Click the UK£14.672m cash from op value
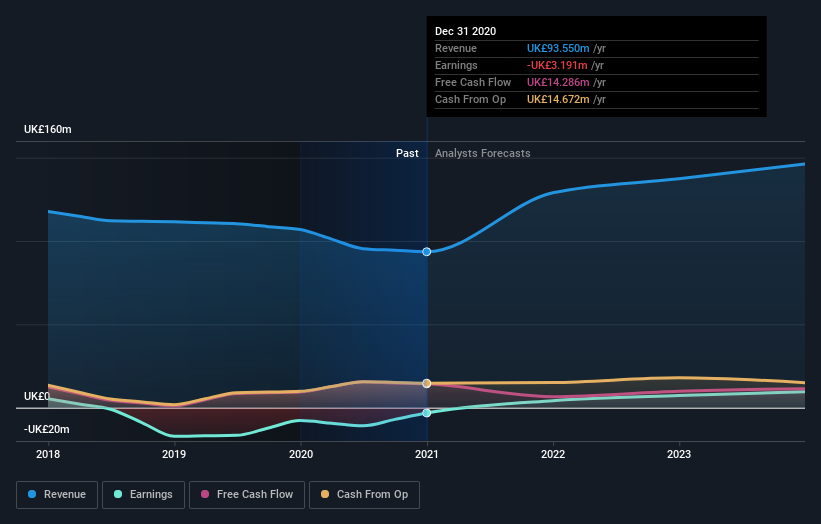 pos(558,99)
